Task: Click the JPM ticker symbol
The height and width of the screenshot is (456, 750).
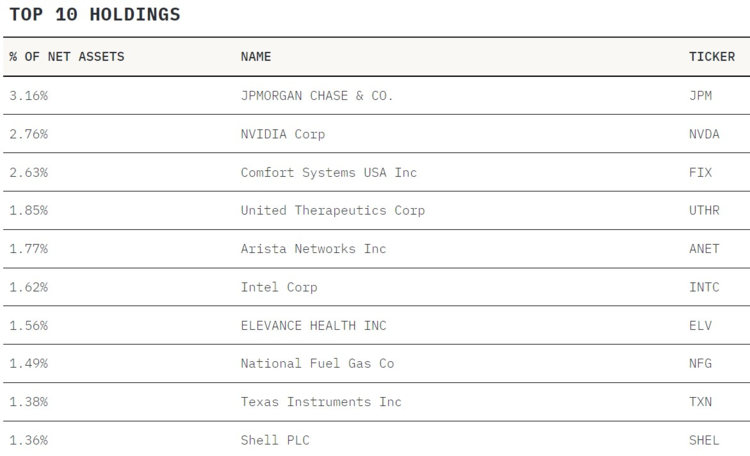Action: click(x=700, y=96)
